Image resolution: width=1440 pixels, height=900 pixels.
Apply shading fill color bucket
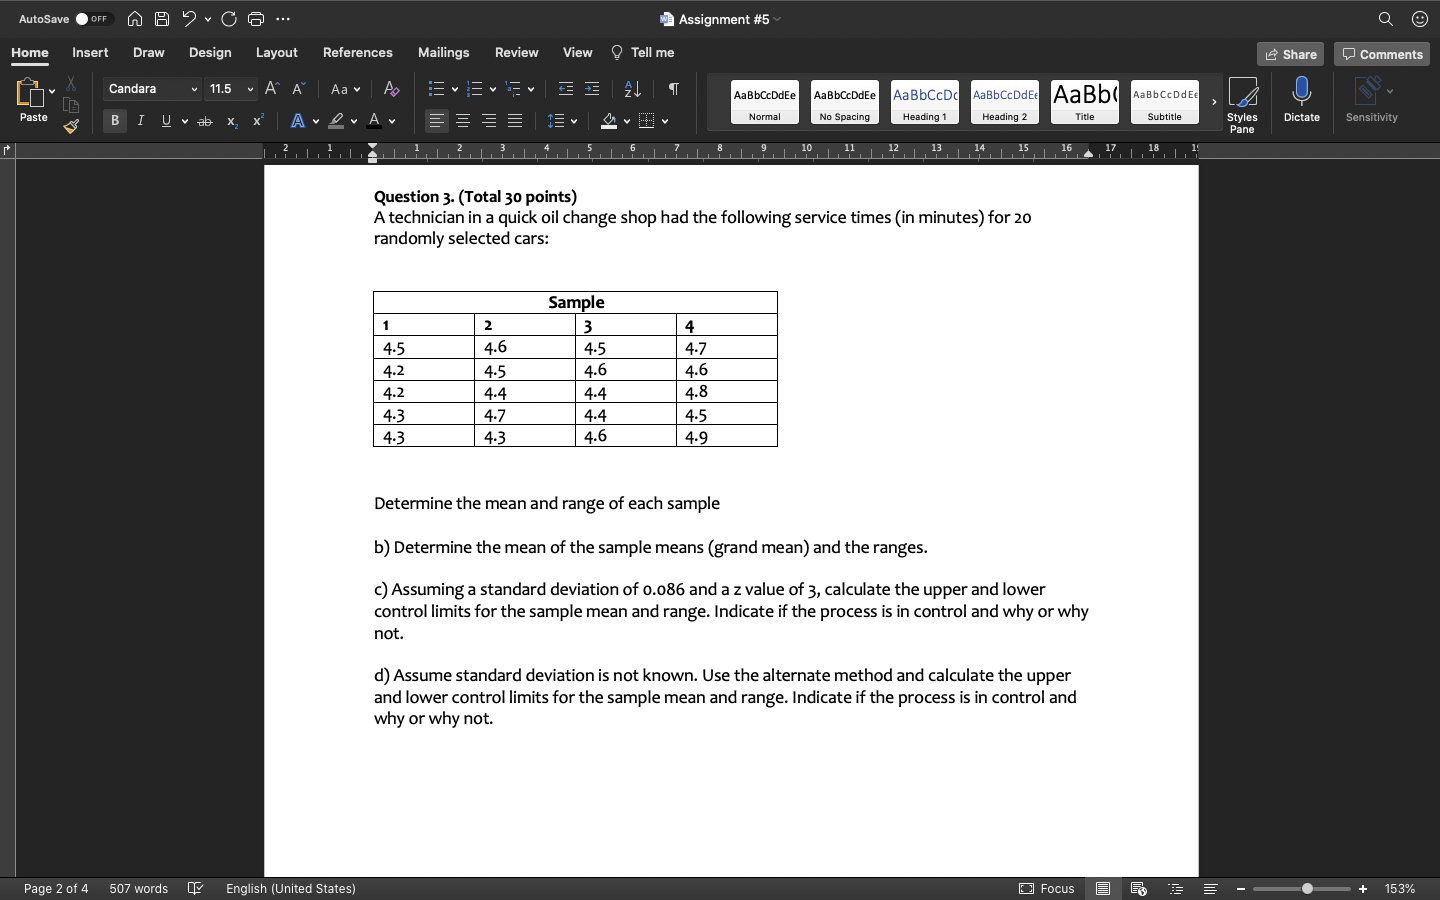coord(609,121)
